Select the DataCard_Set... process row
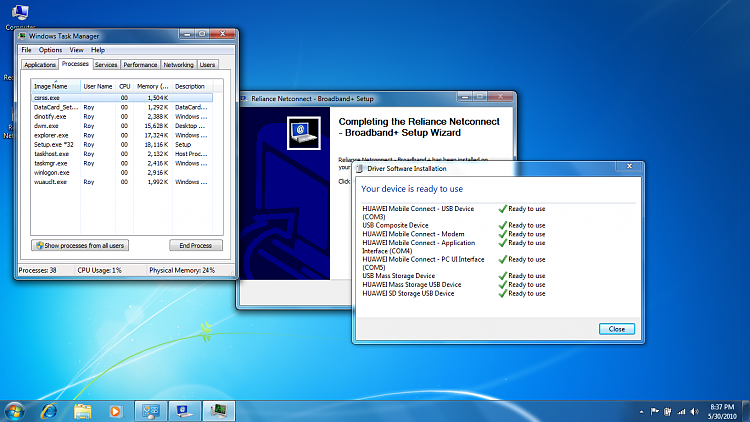750x422 pixels. tap(122, 107)
